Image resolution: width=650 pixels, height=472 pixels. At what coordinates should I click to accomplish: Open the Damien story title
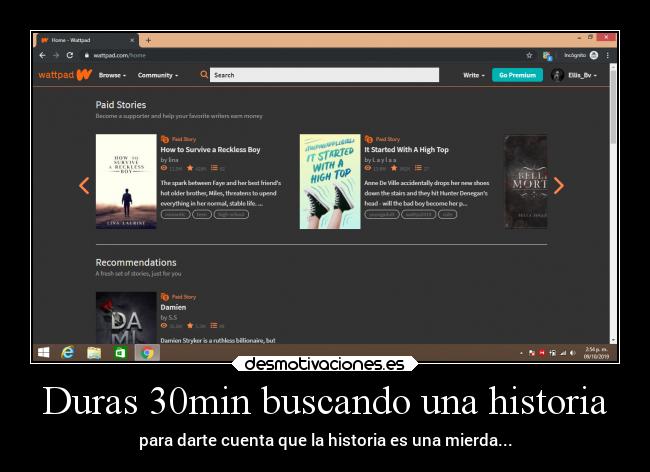point(173,307)
